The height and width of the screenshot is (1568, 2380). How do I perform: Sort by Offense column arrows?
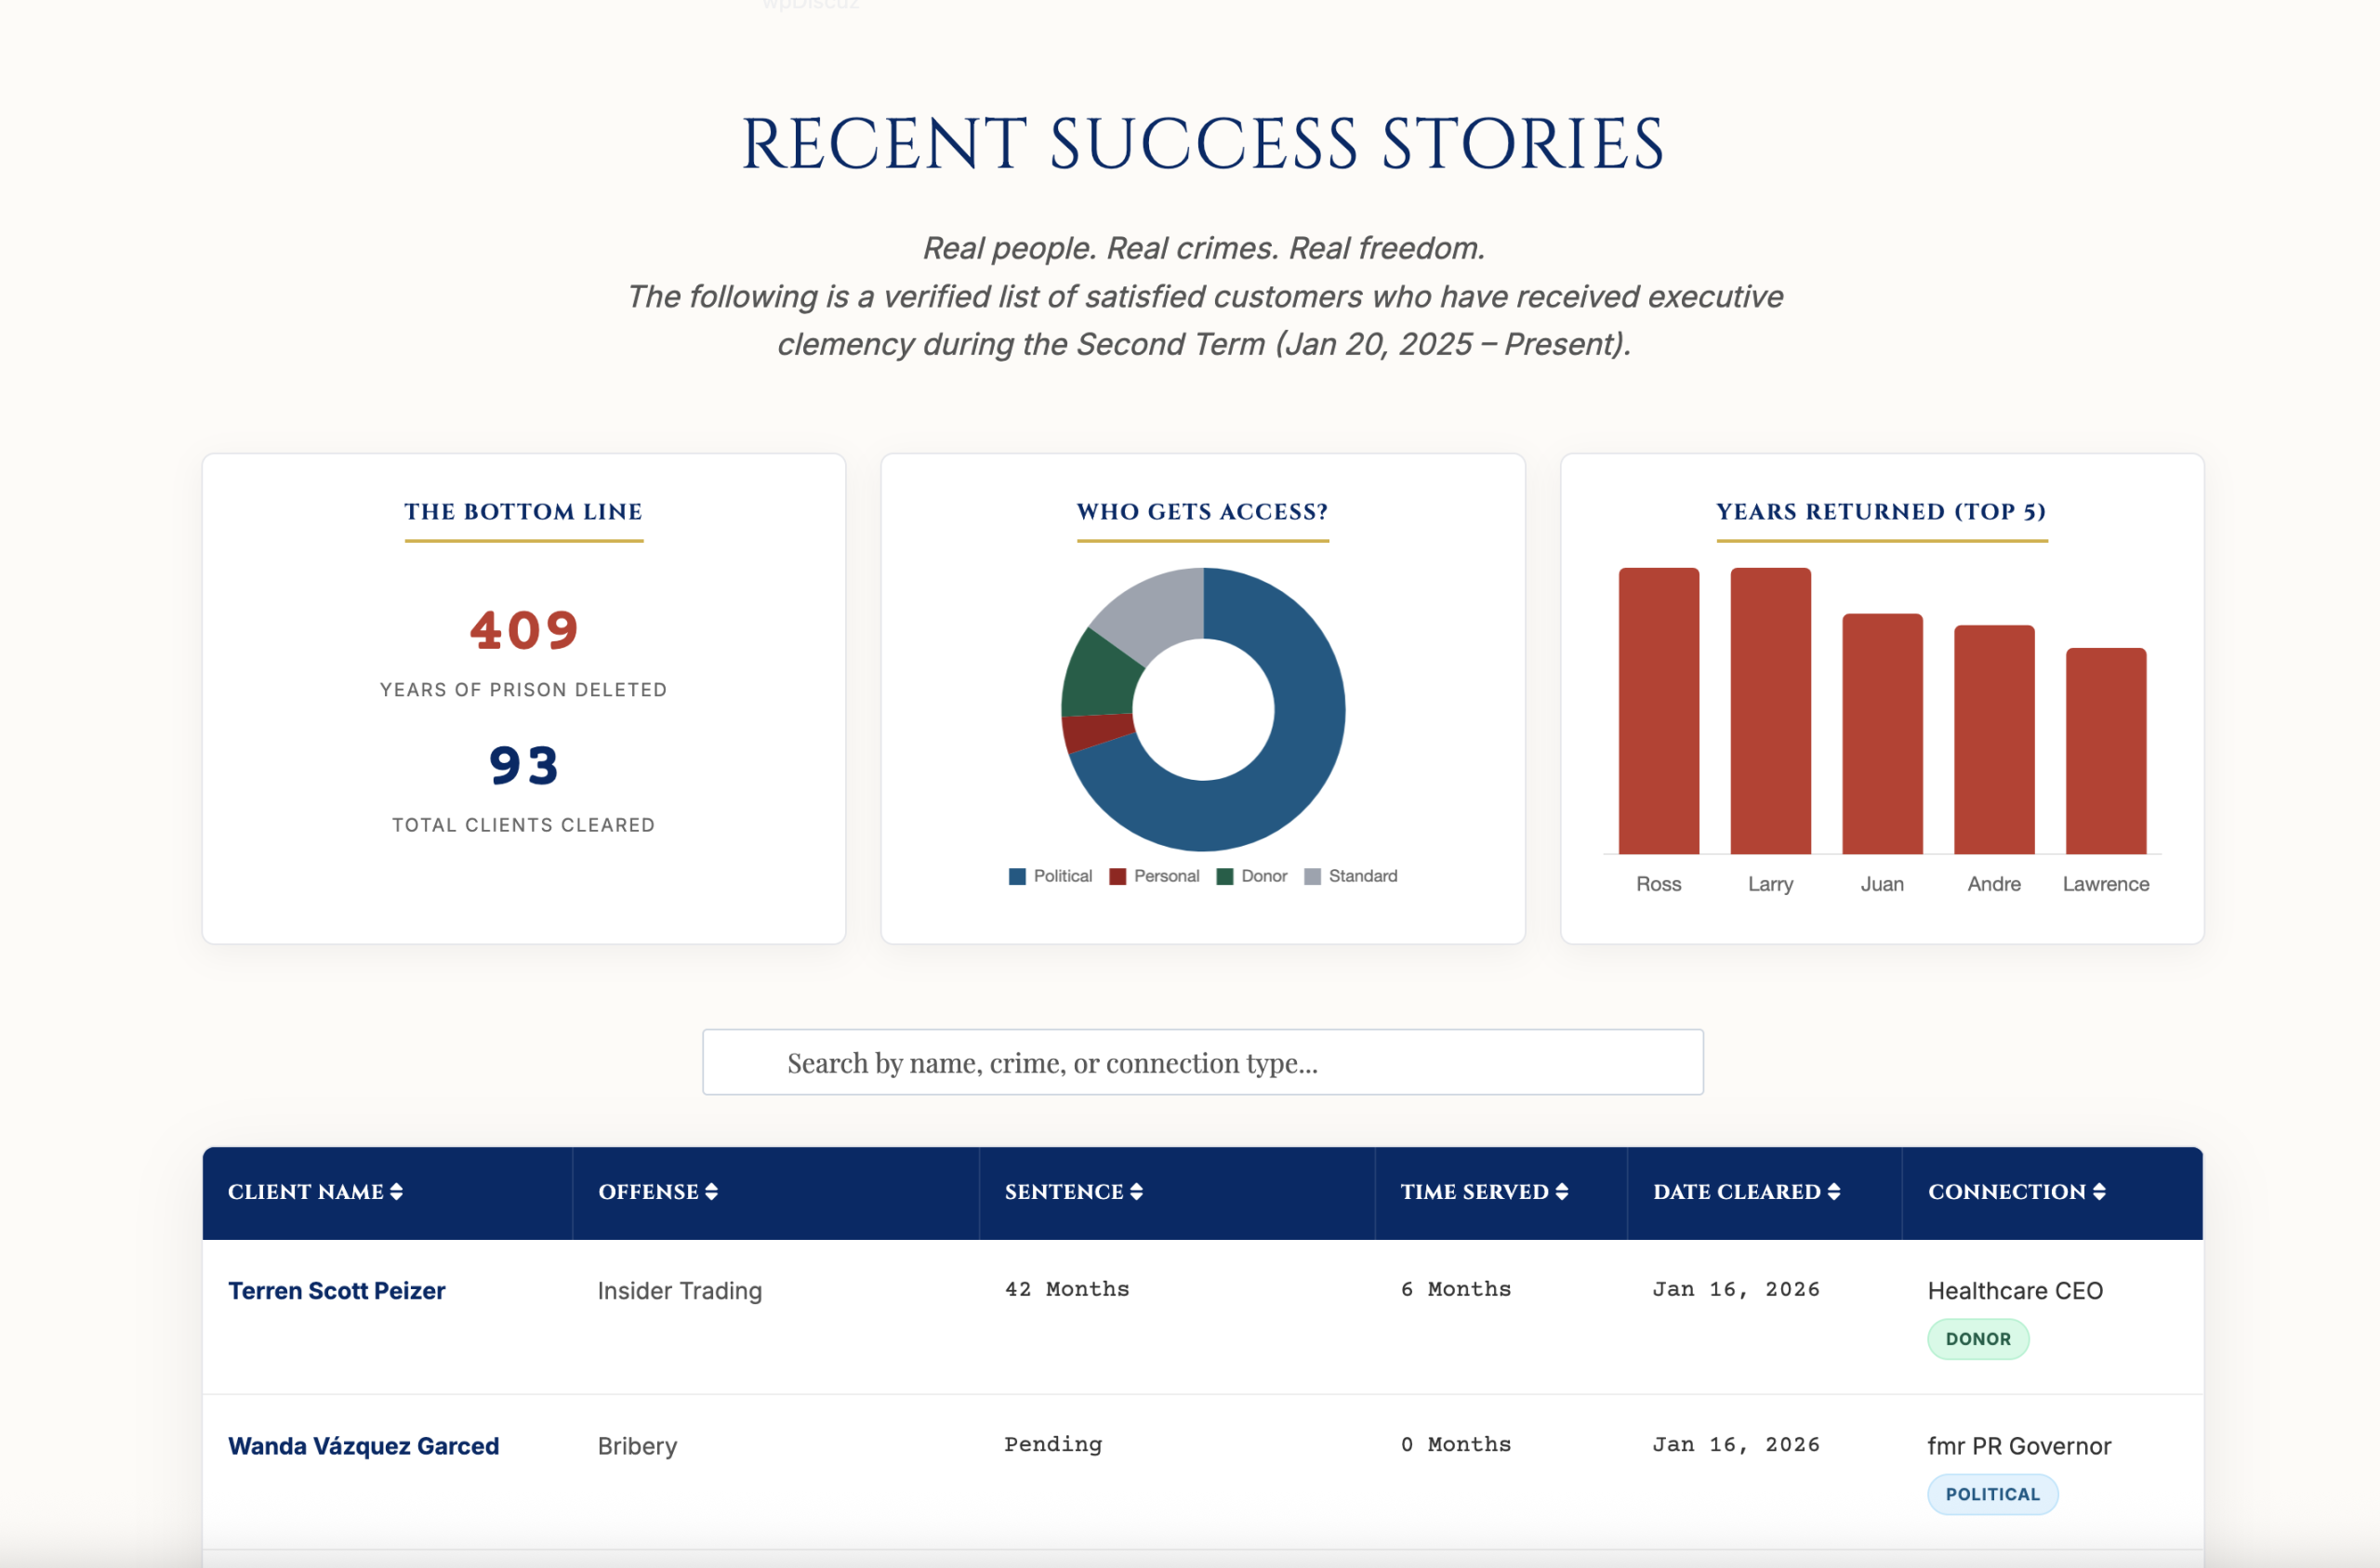pyautogui.click(x=711, y=1192)
